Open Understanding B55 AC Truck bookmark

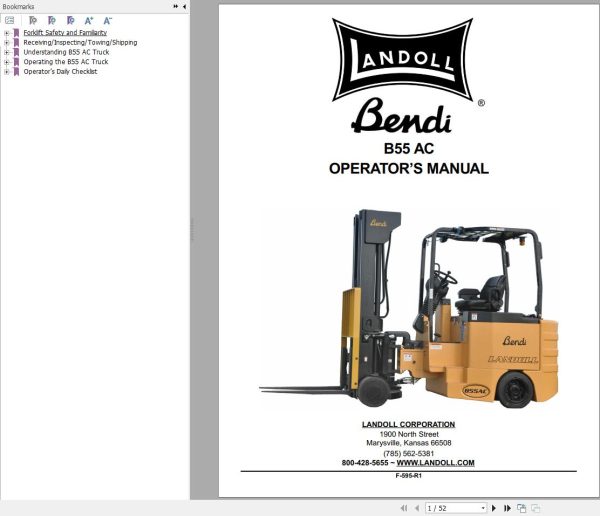(66, 52)
